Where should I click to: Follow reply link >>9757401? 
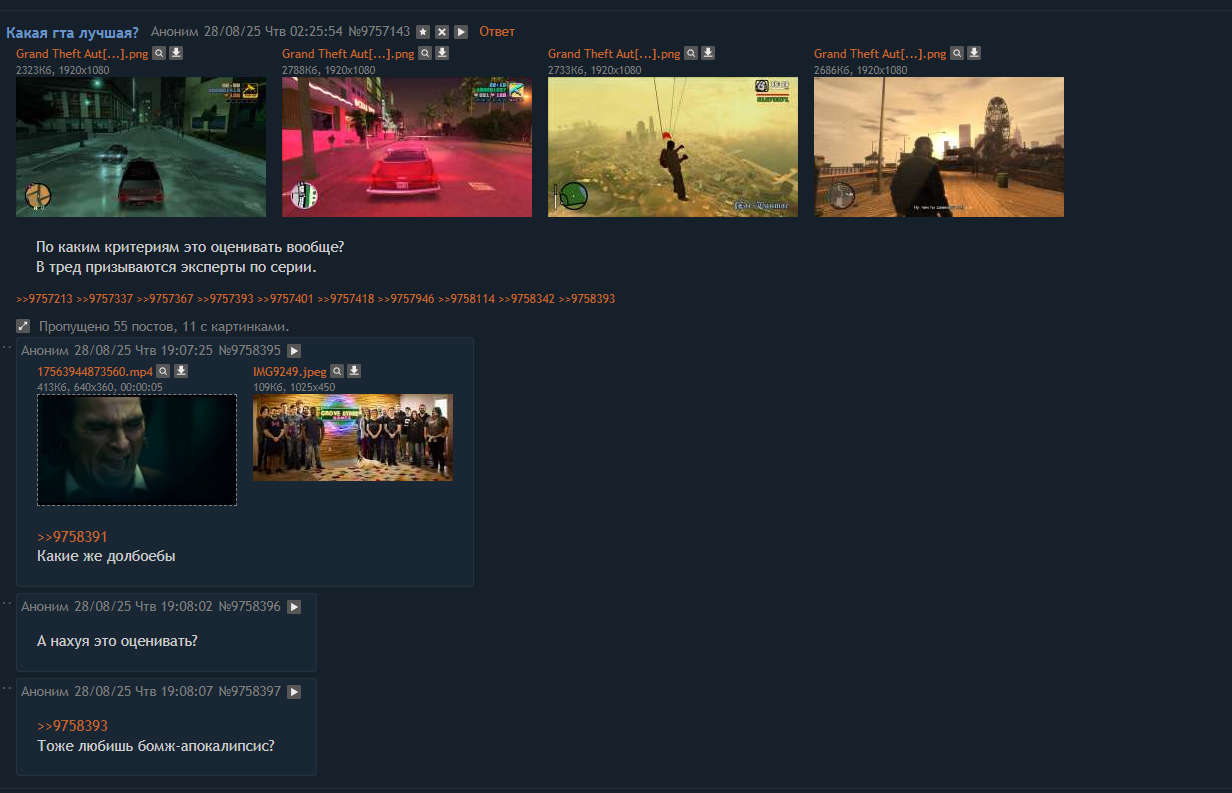[285, 299]
